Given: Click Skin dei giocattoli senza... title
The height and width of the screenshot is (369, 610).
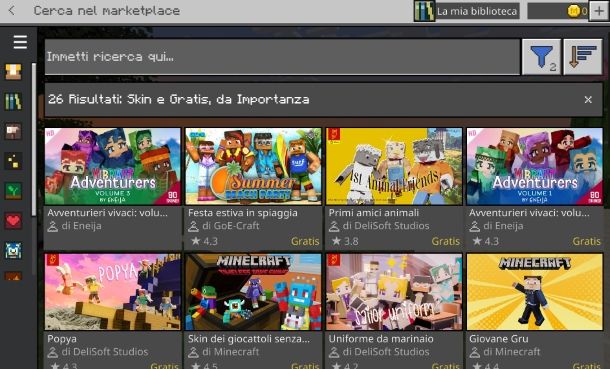Looking at the screenshot, I should coord(249,339).
